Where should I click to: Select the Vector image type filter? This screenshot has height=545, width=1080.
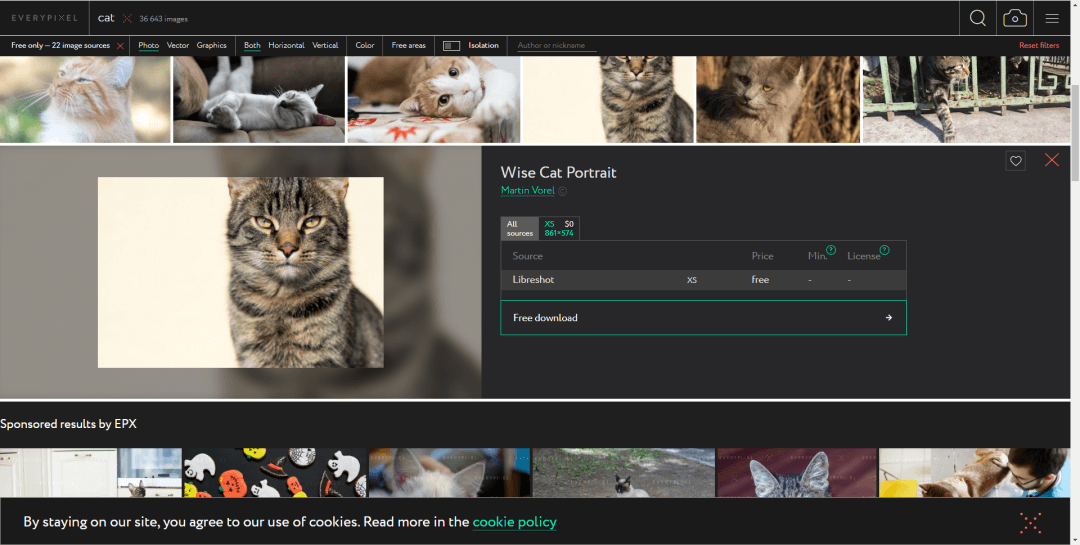click(x=178, y=46)
